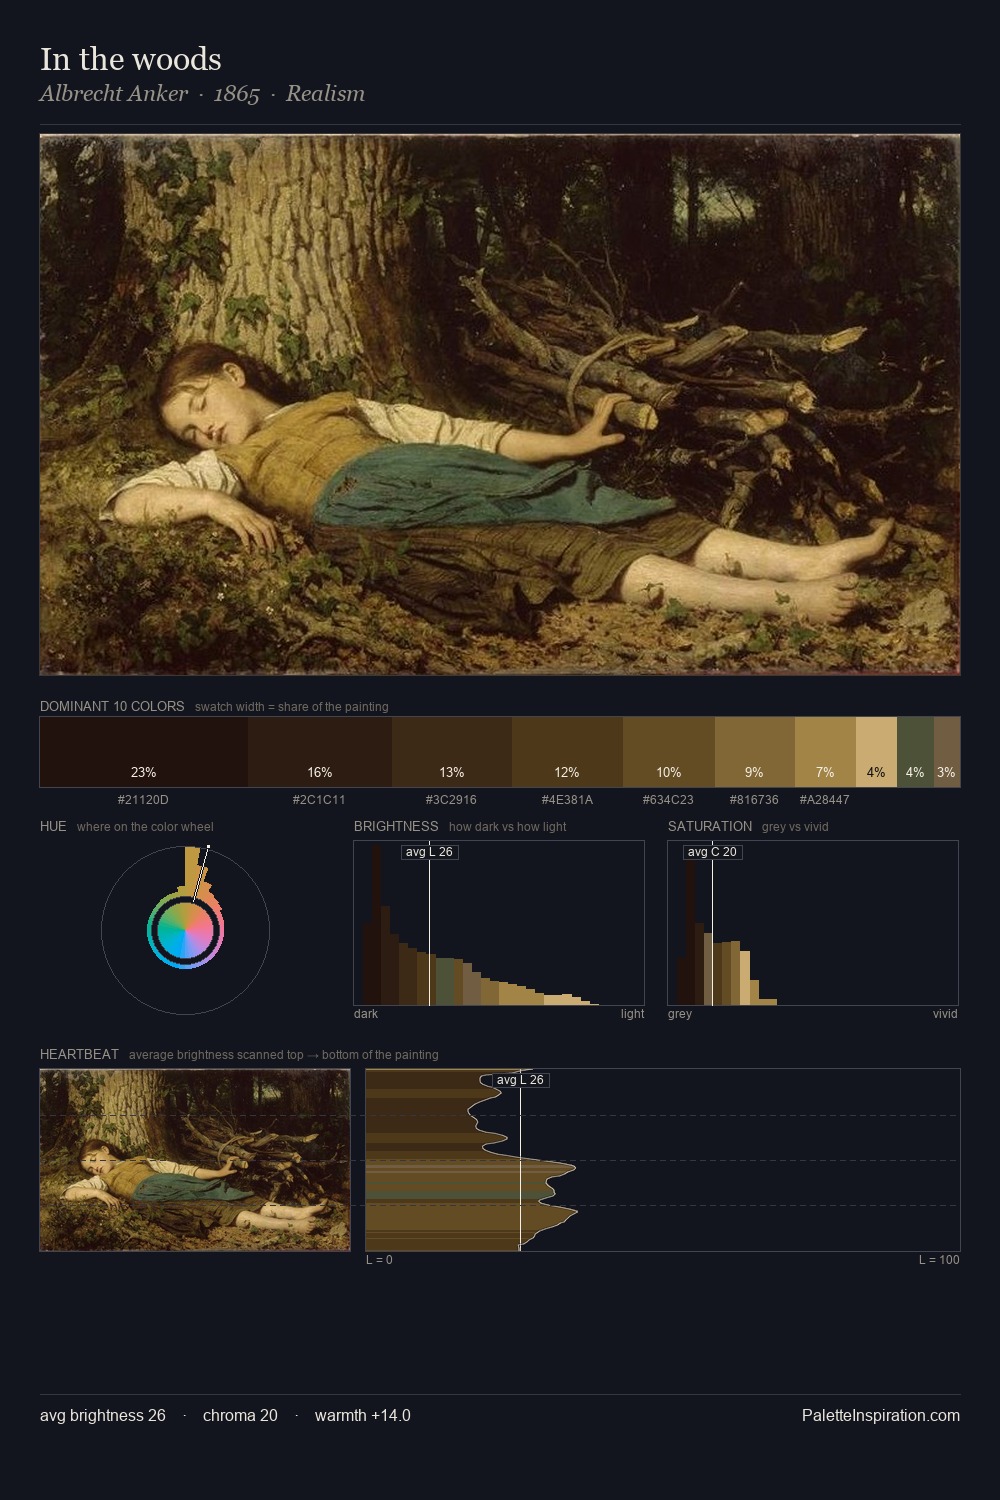Click the hex code #21120D
The image size is (1000, 1500).
coord(143,800)
